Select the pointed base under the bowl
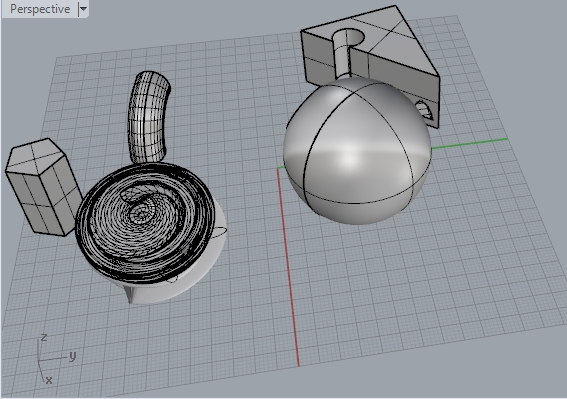 pyautogui.click(x=131, y=294)
